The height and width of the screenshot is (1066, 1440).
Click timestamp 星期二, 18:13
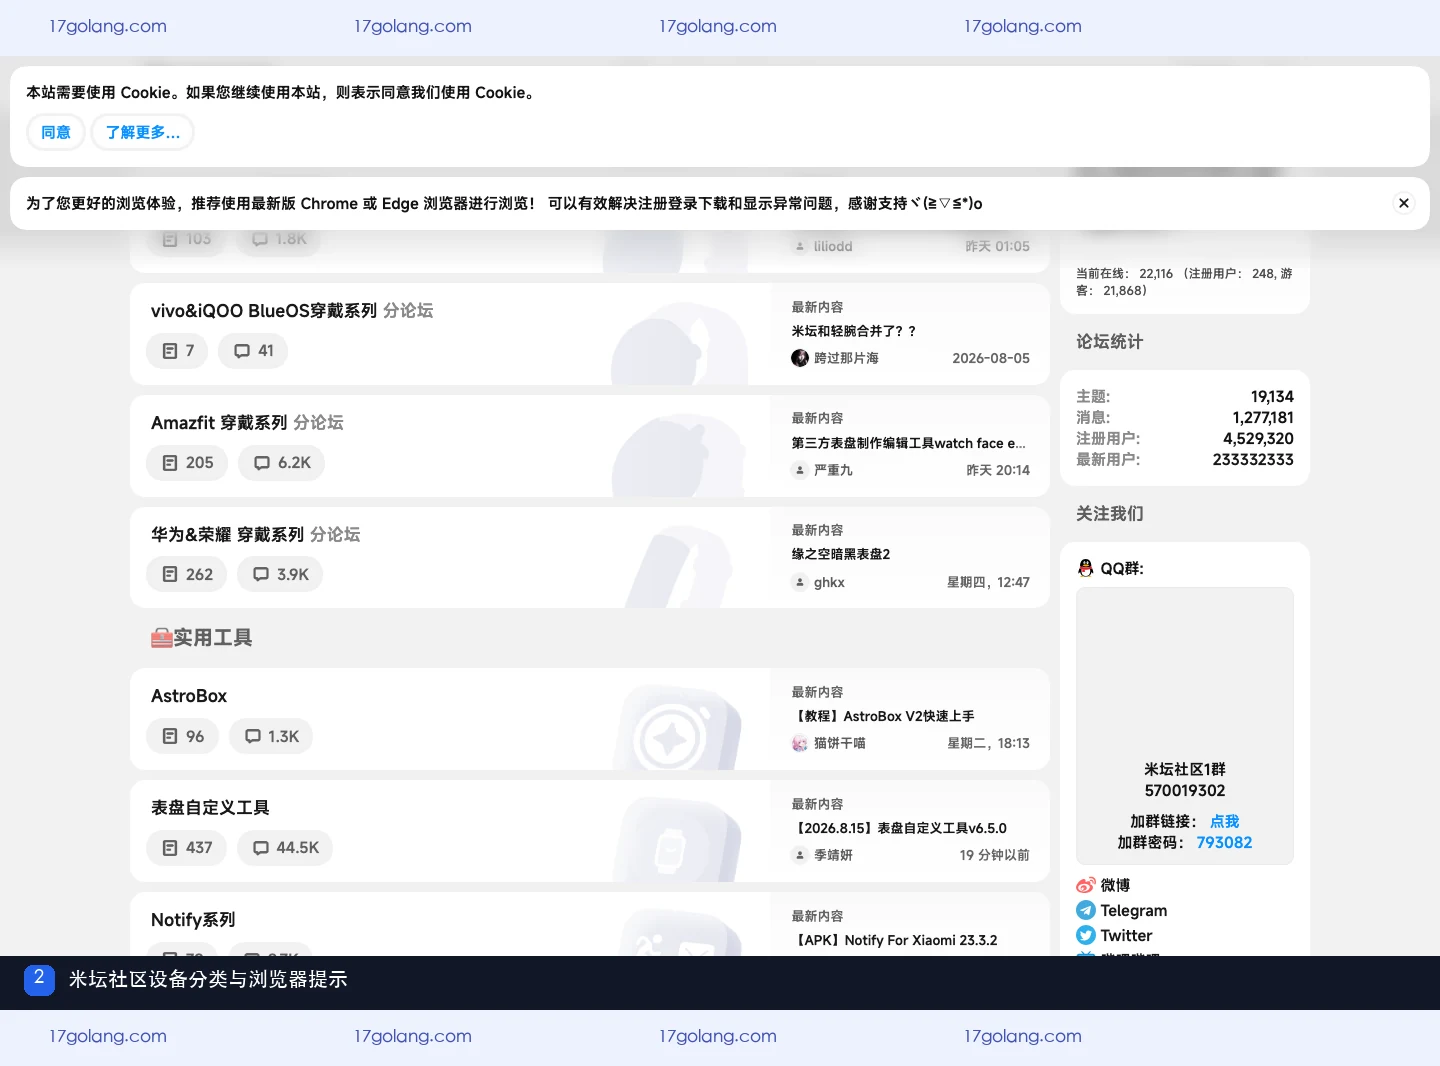pos(988,743)
